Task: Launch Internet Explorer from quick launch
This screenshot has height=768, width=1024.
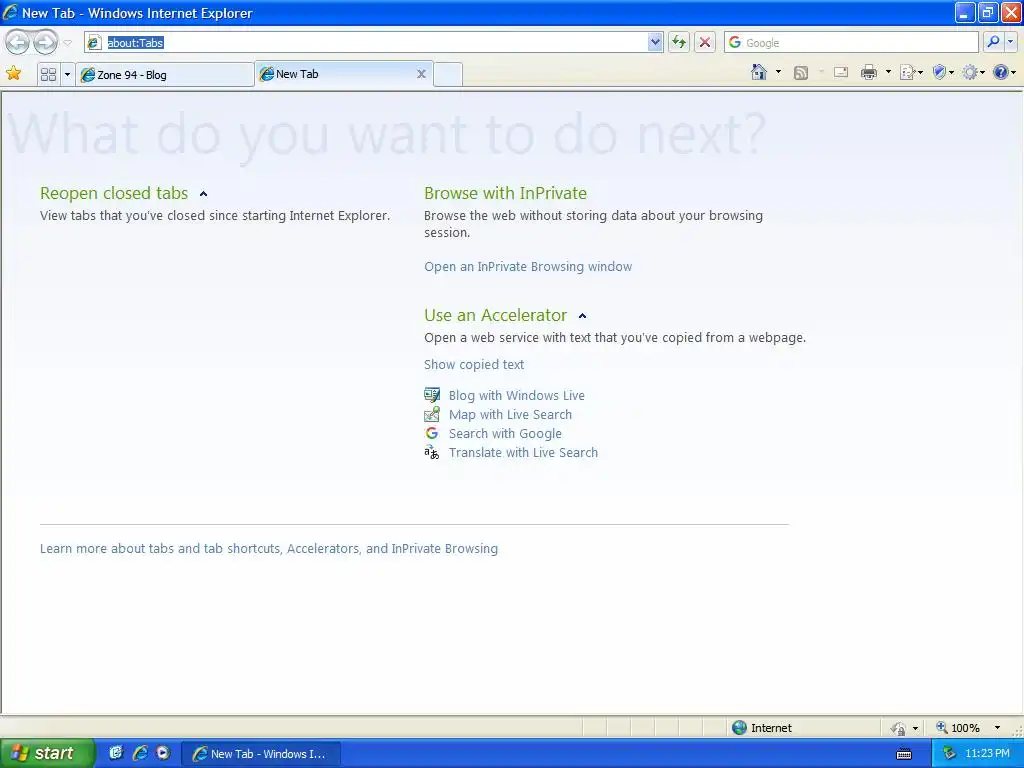Action: [140, 753]
